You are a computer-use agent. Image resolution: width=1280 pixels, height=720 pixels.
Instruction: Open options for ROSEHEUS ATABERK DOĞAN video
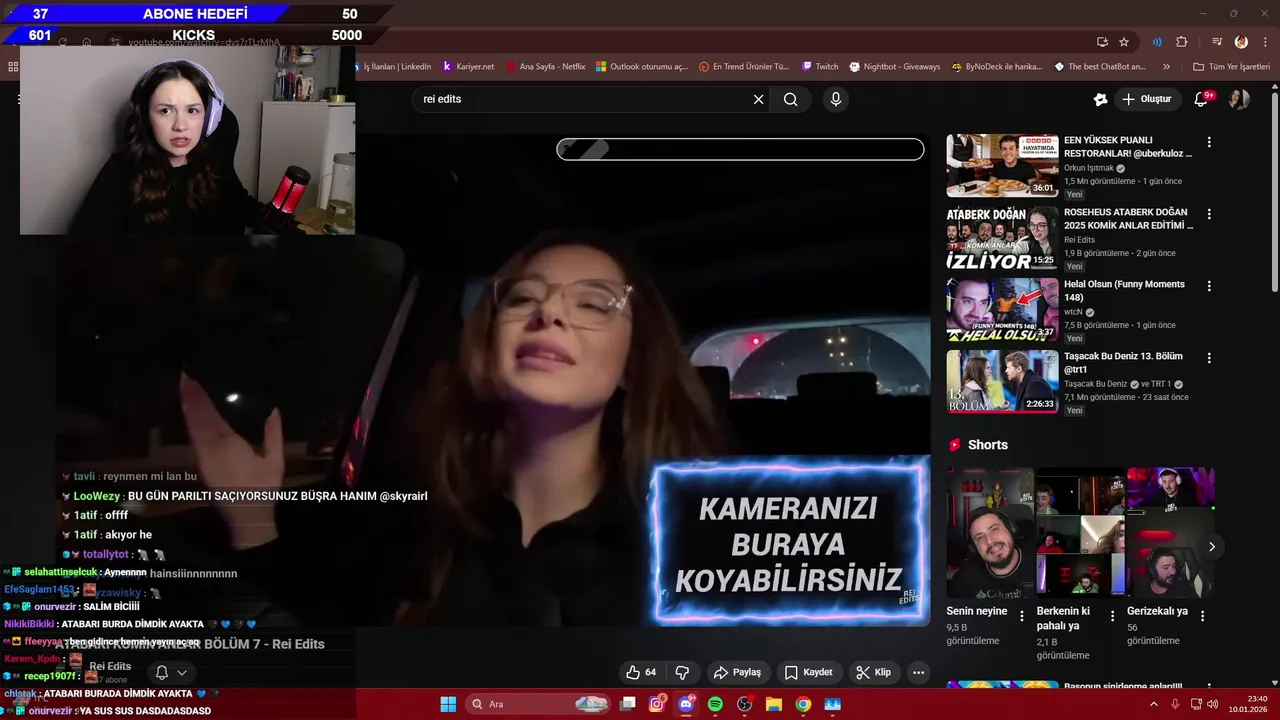coord(1209,214)
